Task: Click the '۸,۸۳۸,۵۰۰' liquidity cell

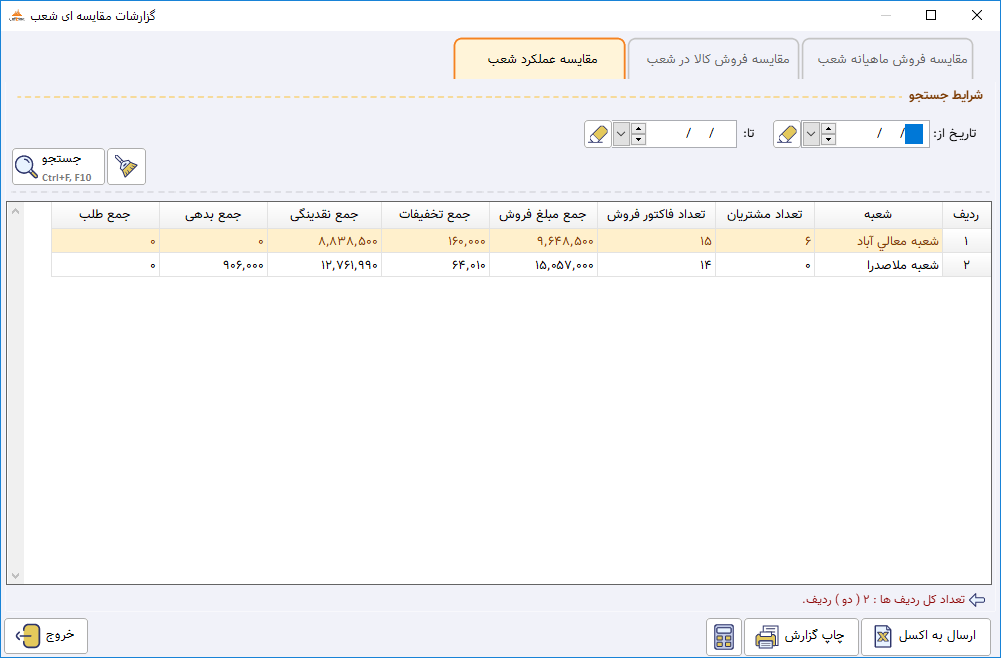Action: coord(324,241)
